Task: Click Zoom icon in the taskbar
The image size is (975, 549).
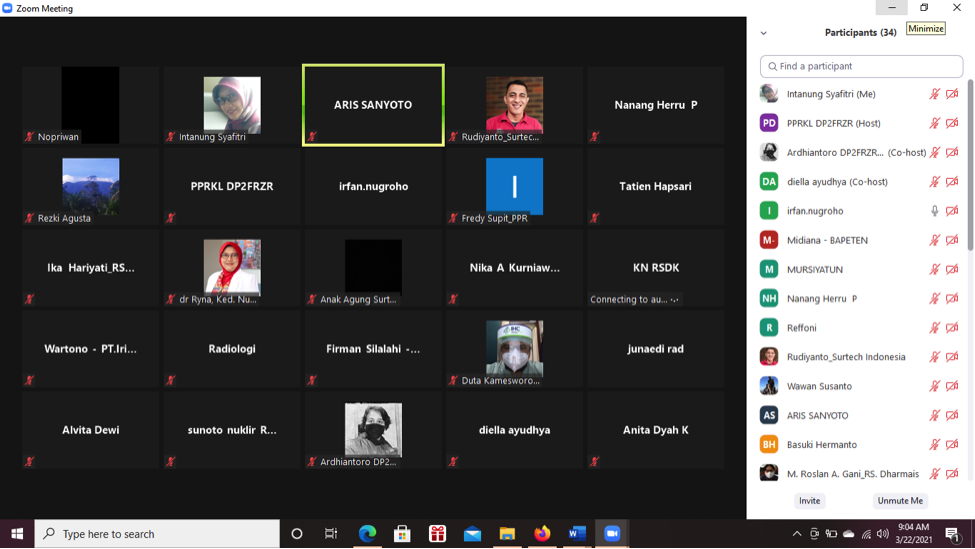Action: (x=612, y=533)
